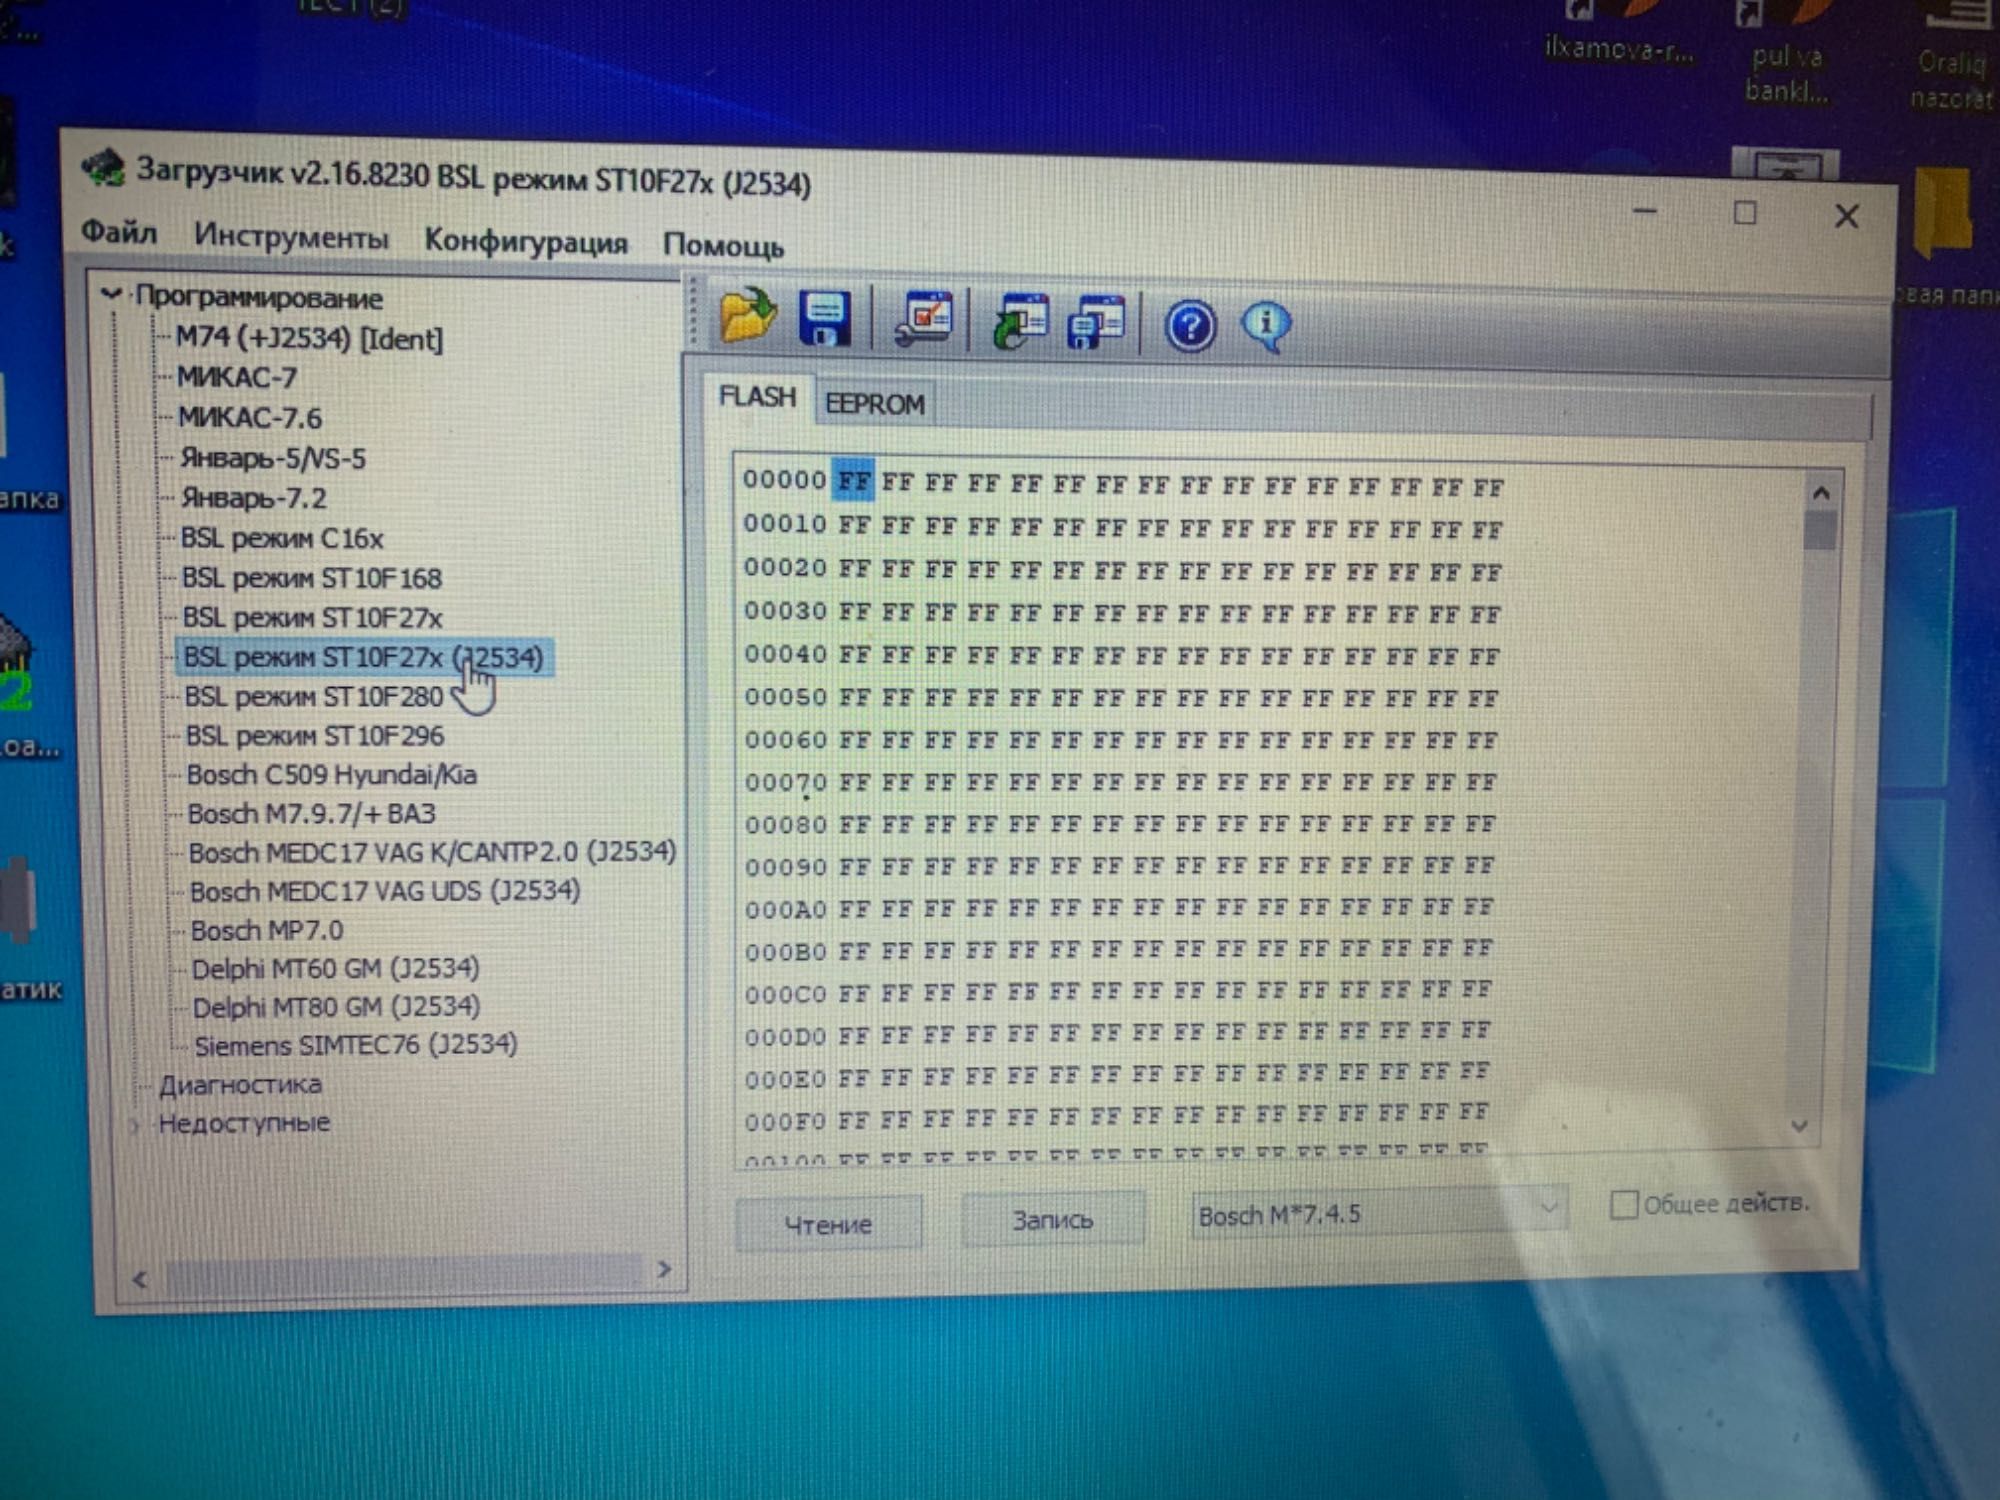
Task: Open a firmware file via folder icon
Action: (x=747, y=317)
